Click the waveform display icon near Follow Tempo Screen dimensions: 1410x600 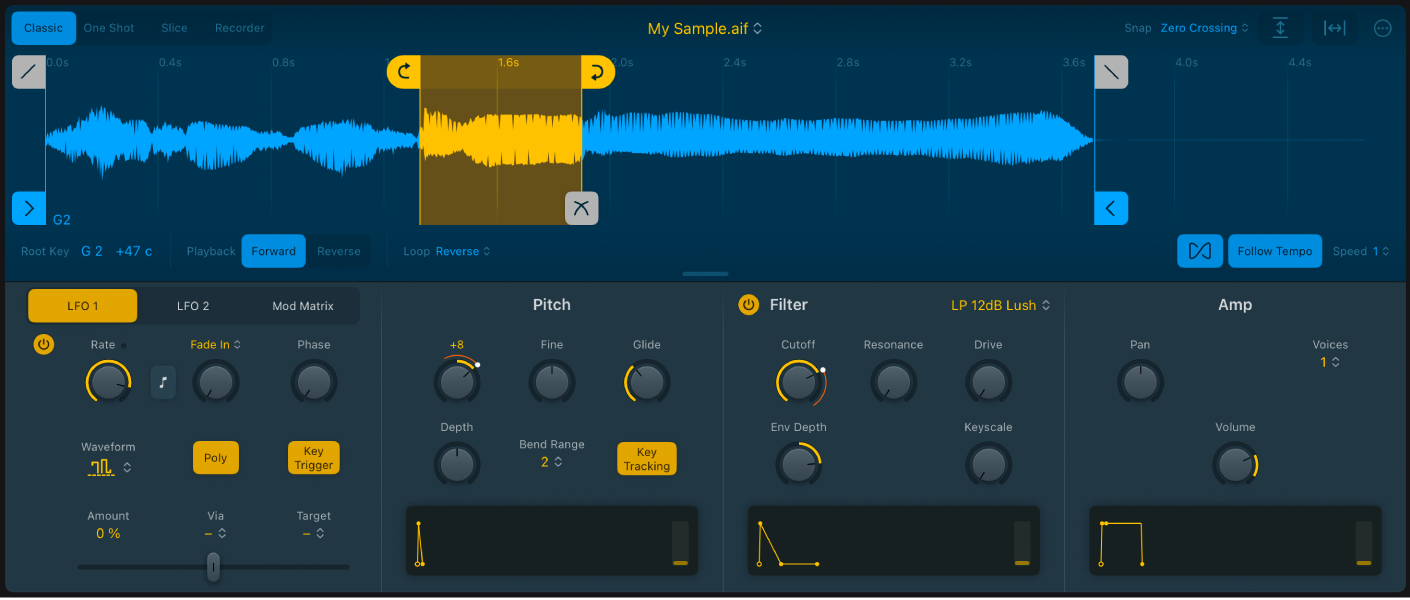[x=1200, y=251]
